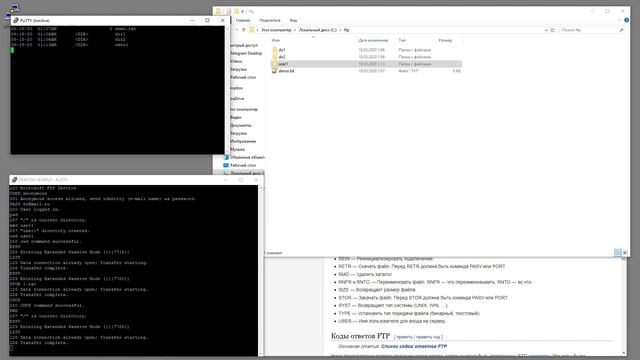Click the folder icon in Explorer title bar

218,11
